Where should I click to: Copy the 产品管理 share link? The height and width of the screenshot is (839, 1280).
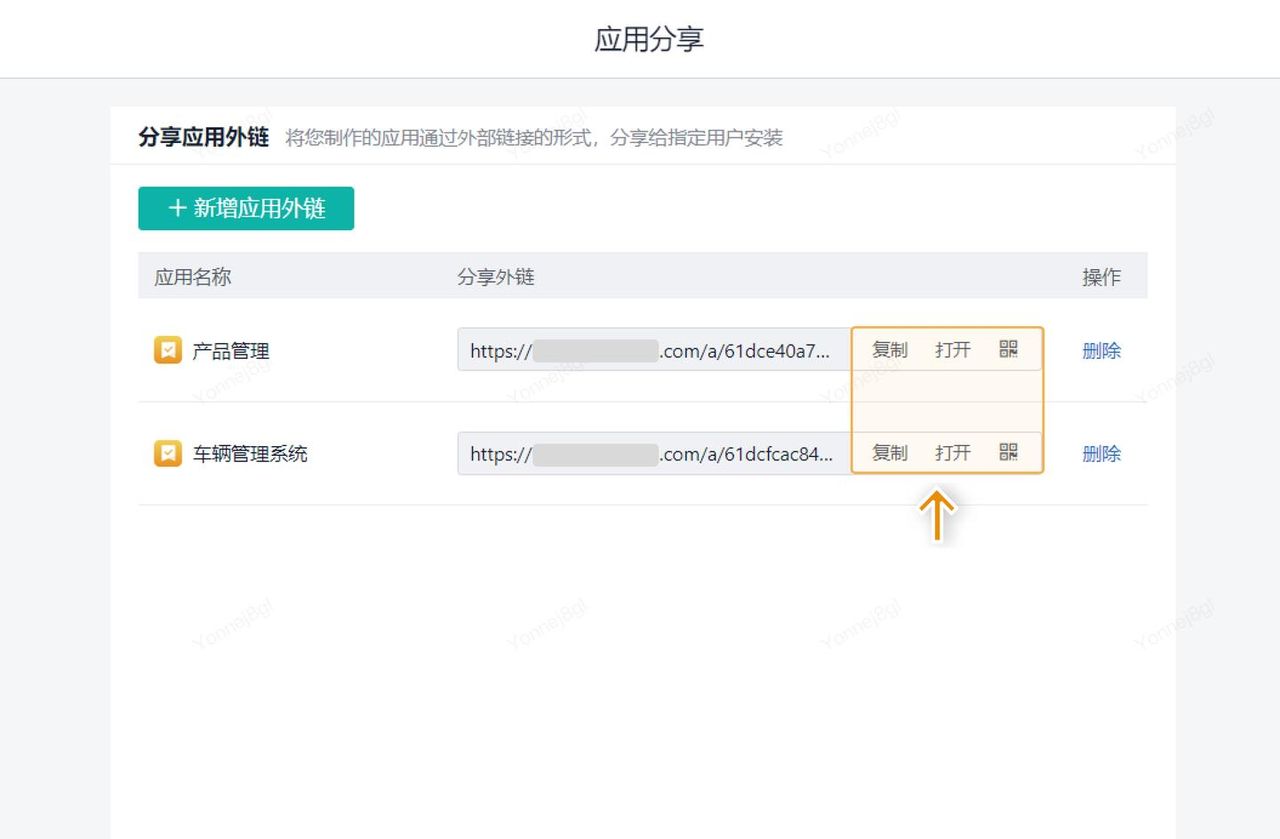[x=890, y=350]
